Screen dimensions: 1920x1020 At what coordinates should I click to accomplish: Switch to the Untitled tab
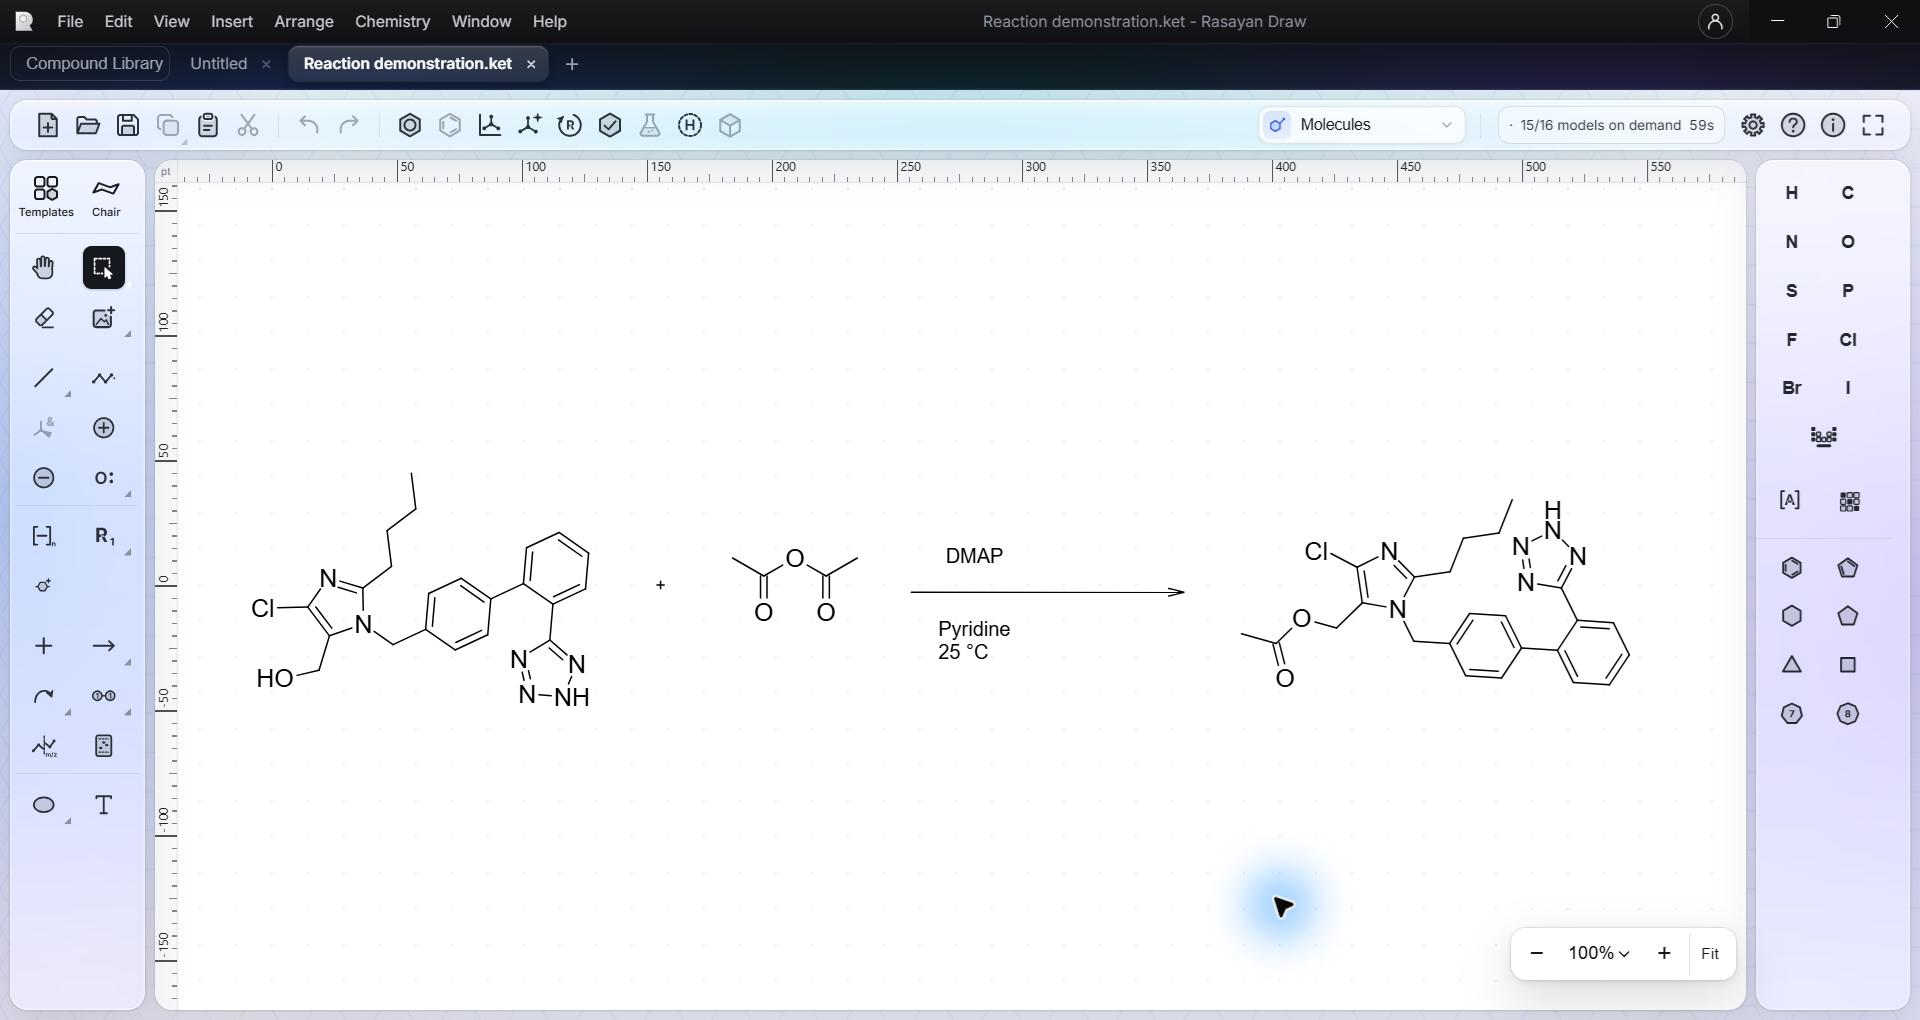218,63
